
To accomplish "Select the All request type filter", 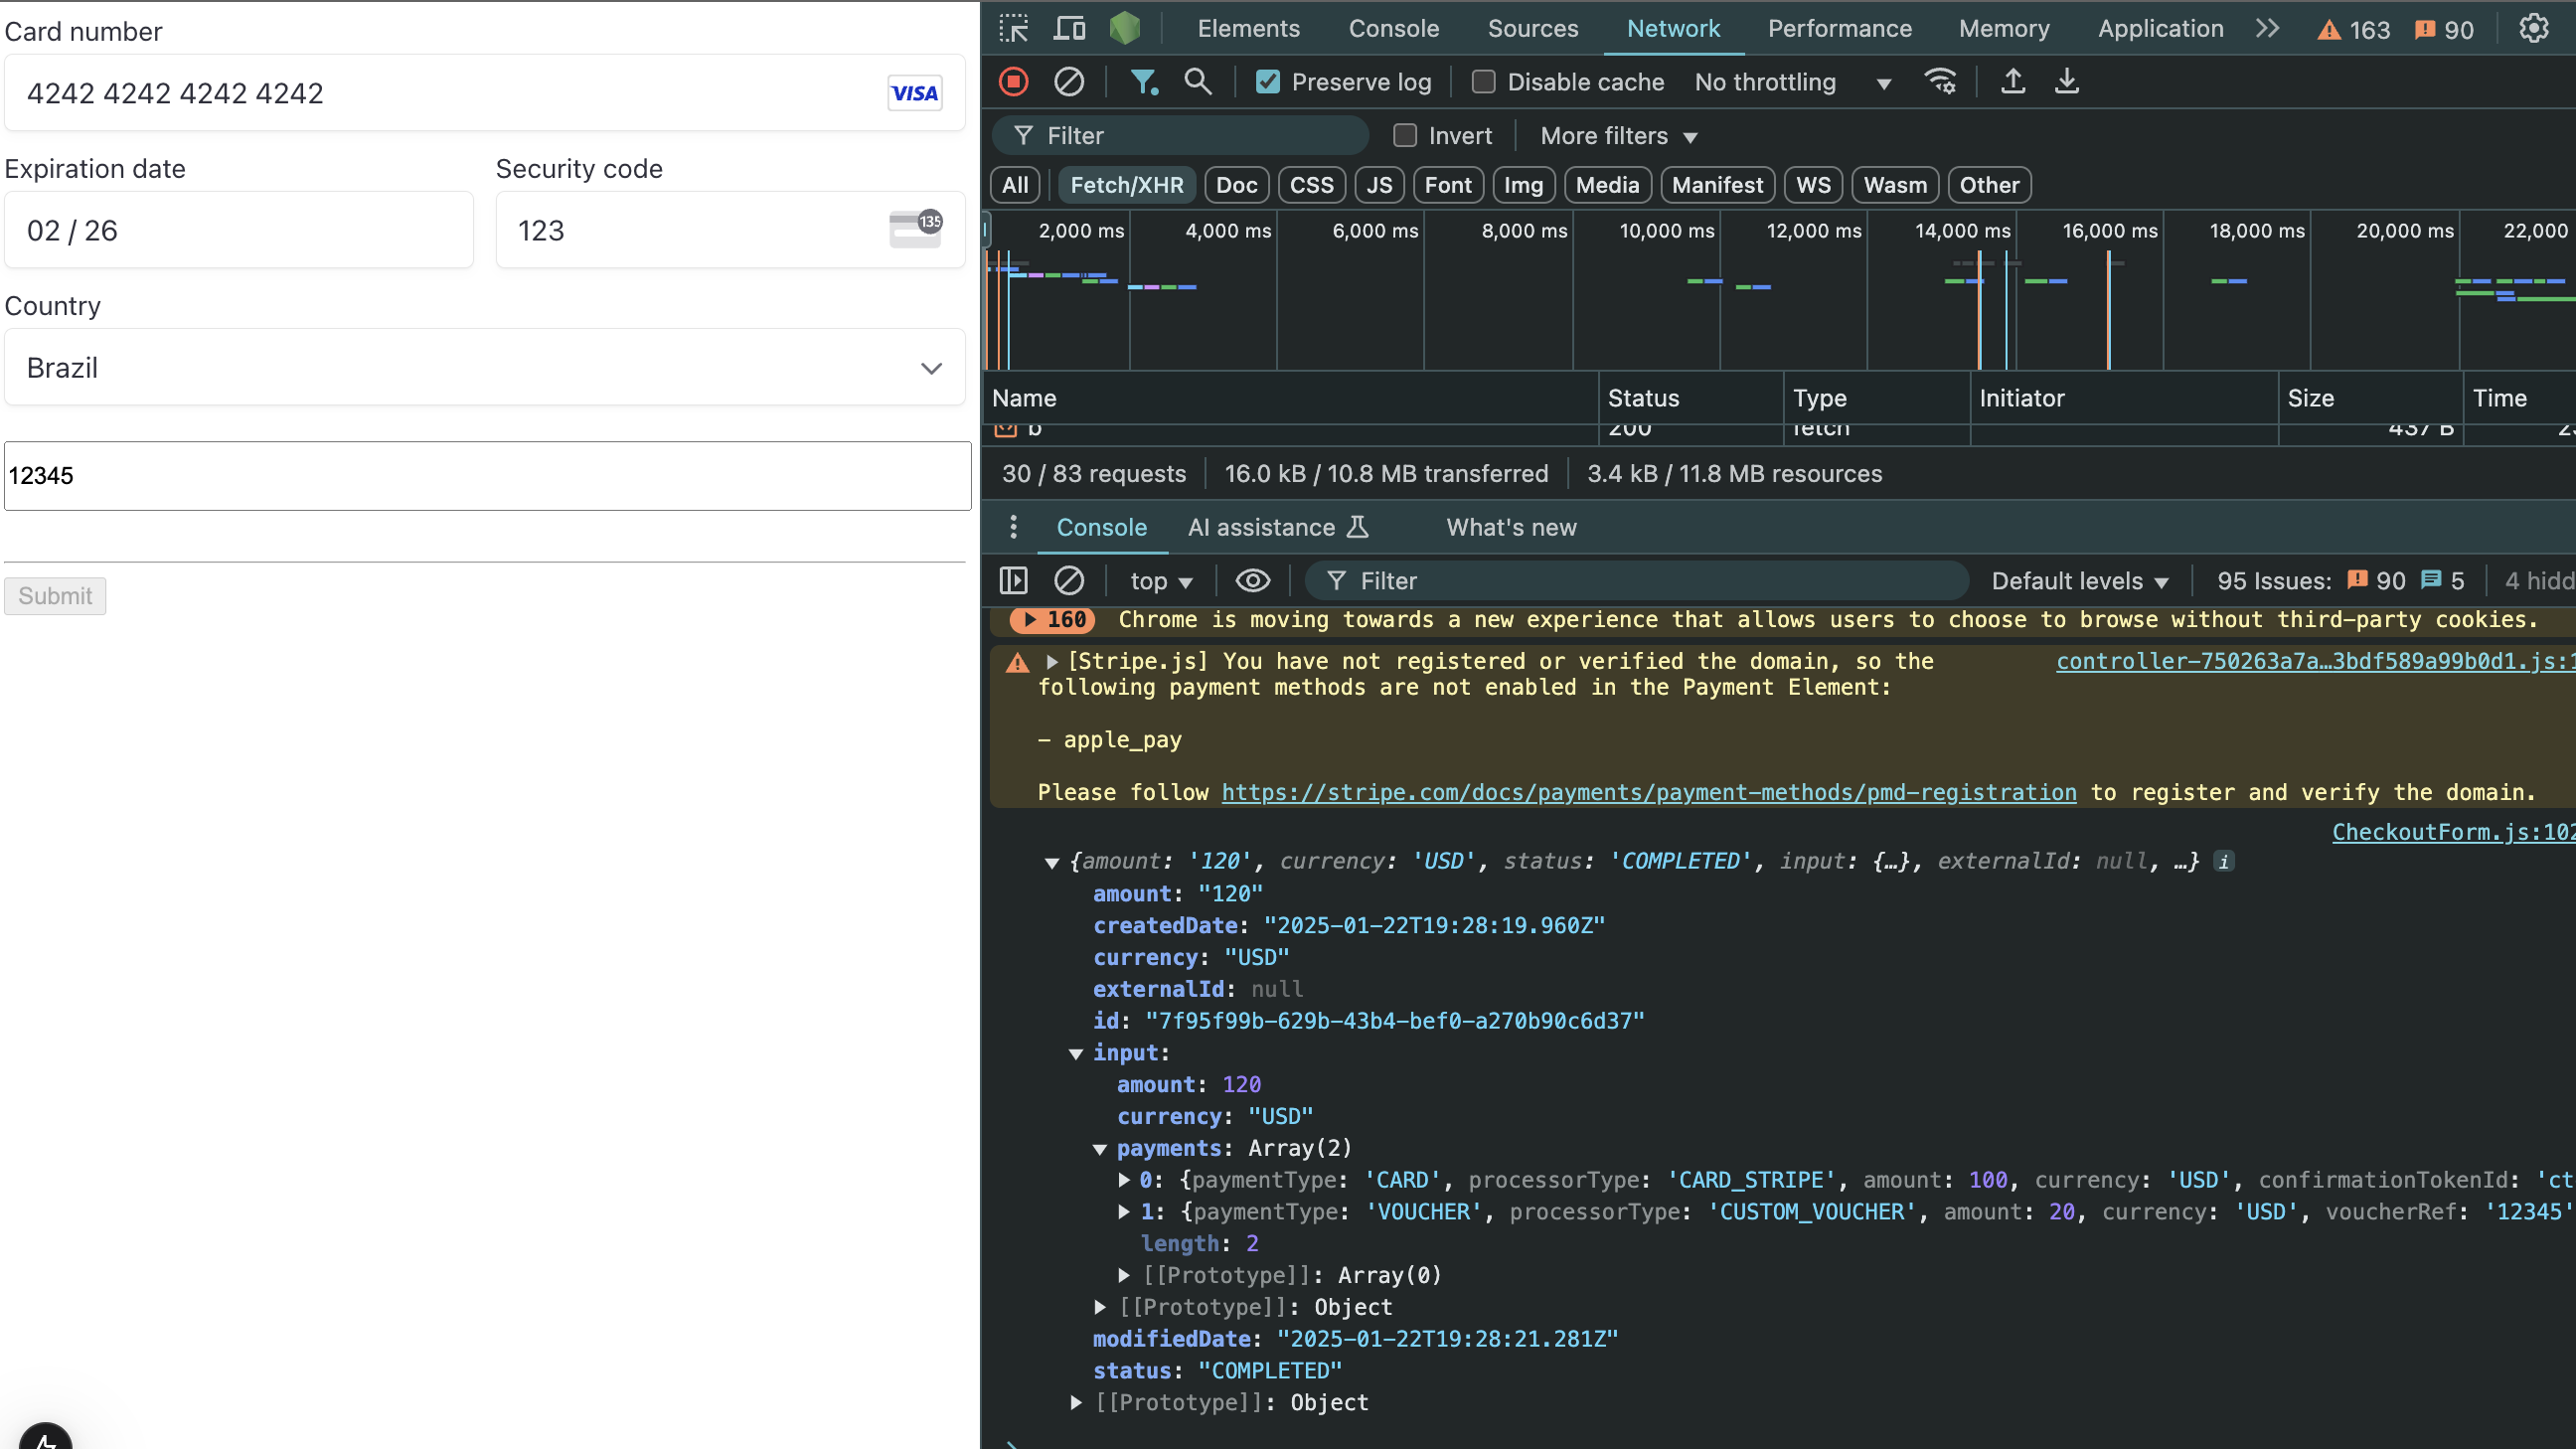I will coord(1015,185).
